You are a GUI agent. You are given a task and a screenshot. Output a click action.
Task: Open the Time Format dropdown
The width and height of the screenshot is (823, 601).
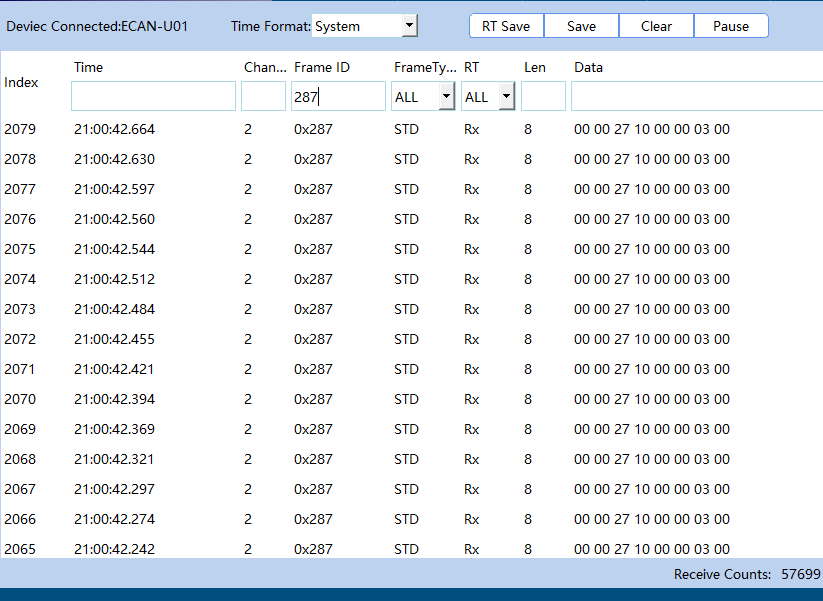click(x=409, y=26)
